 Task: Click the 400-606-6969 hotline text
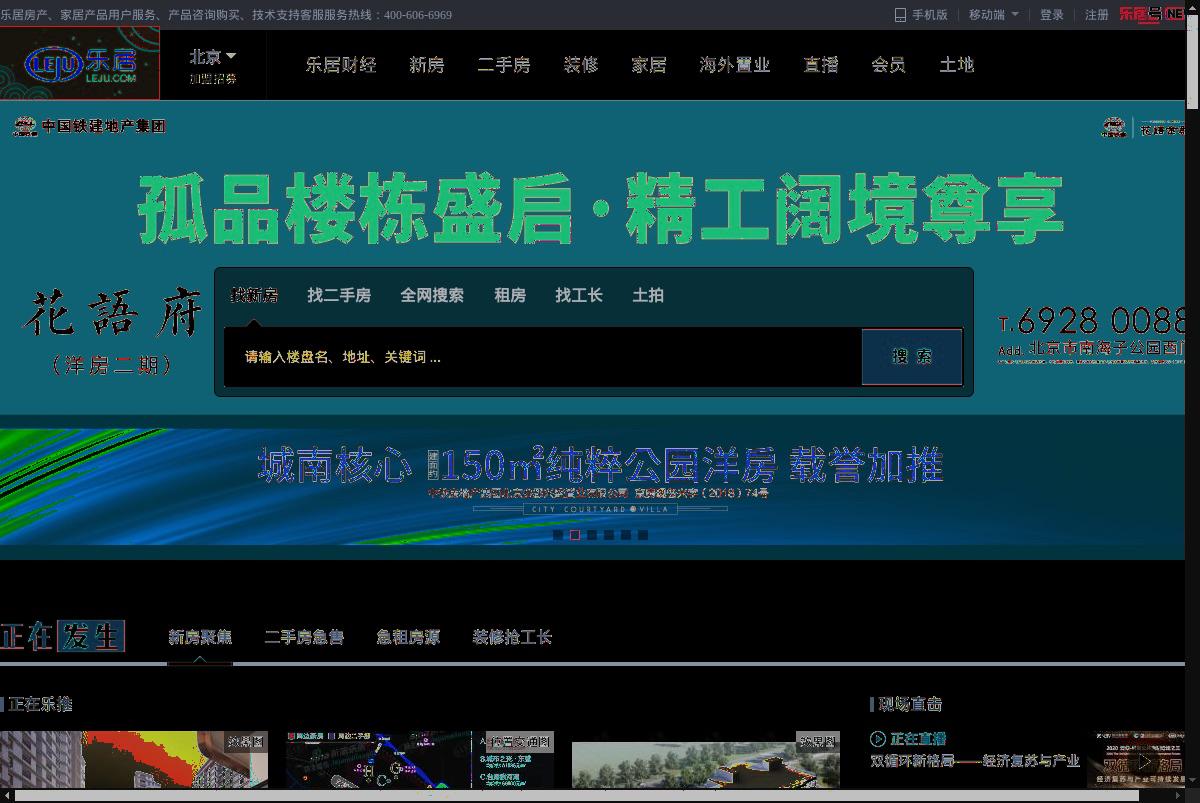(418, 15)
